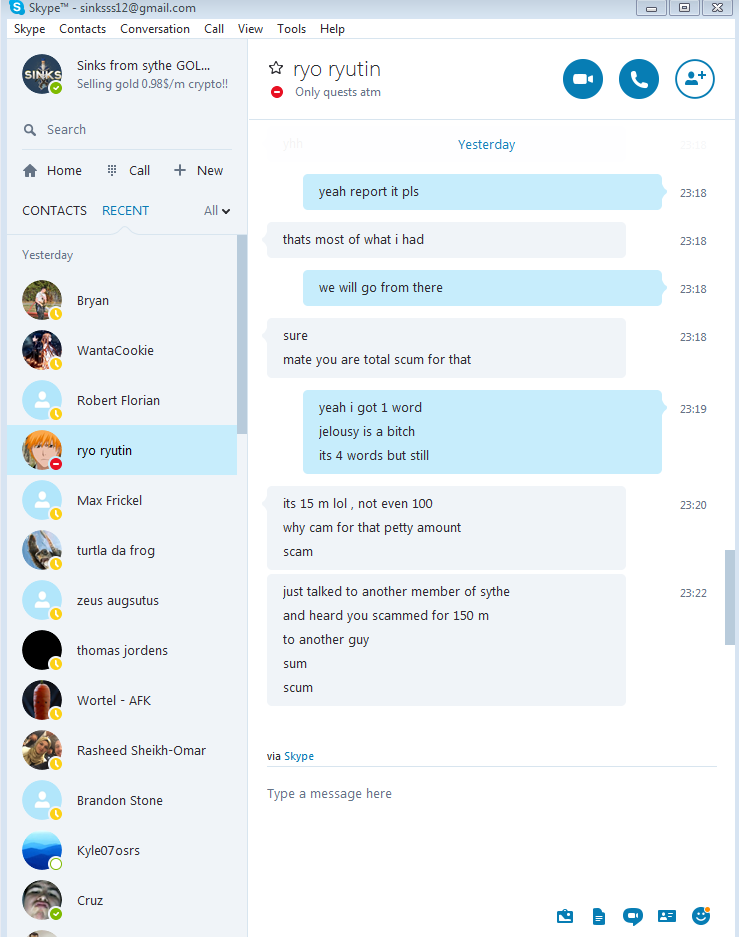
Task: Open the Call dial pad
Action: pos(128,170)
